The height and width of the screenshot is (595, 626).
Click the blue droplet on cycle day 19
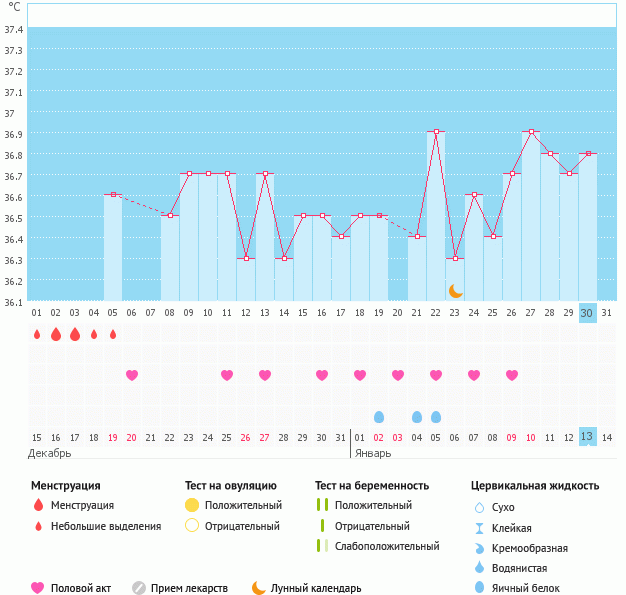[379, 416]
